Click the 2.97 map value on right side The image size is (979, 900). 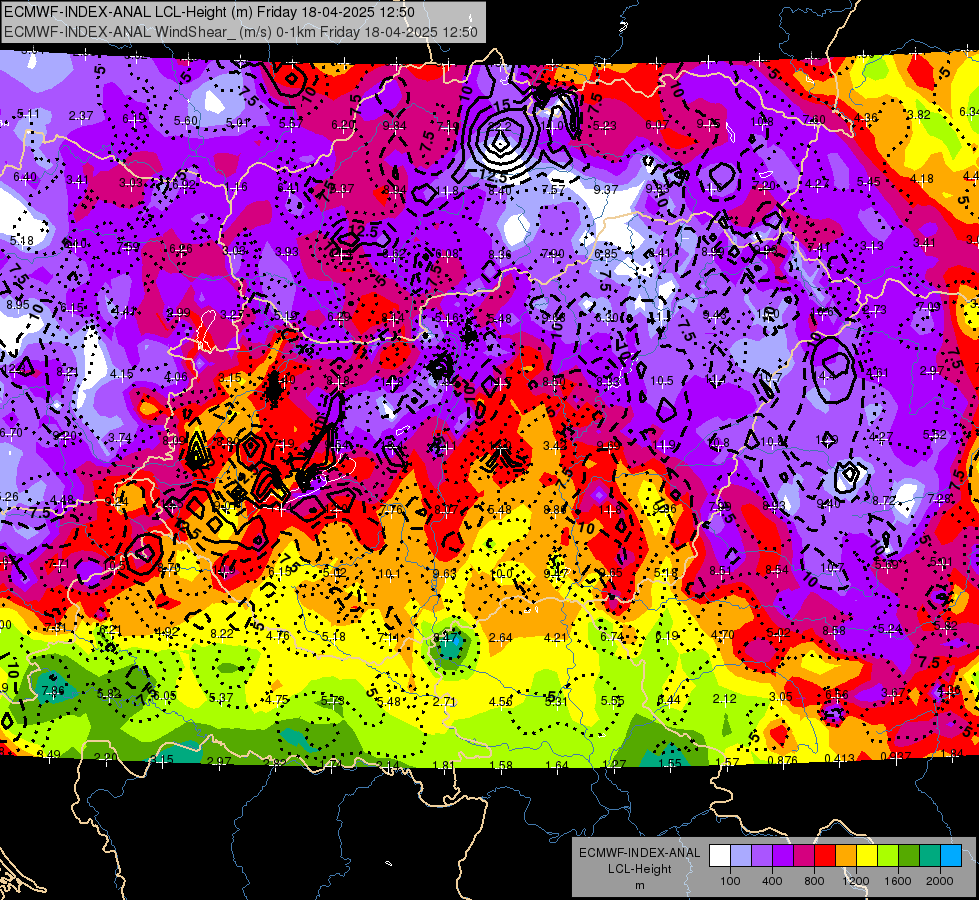(x=932, y=371)
